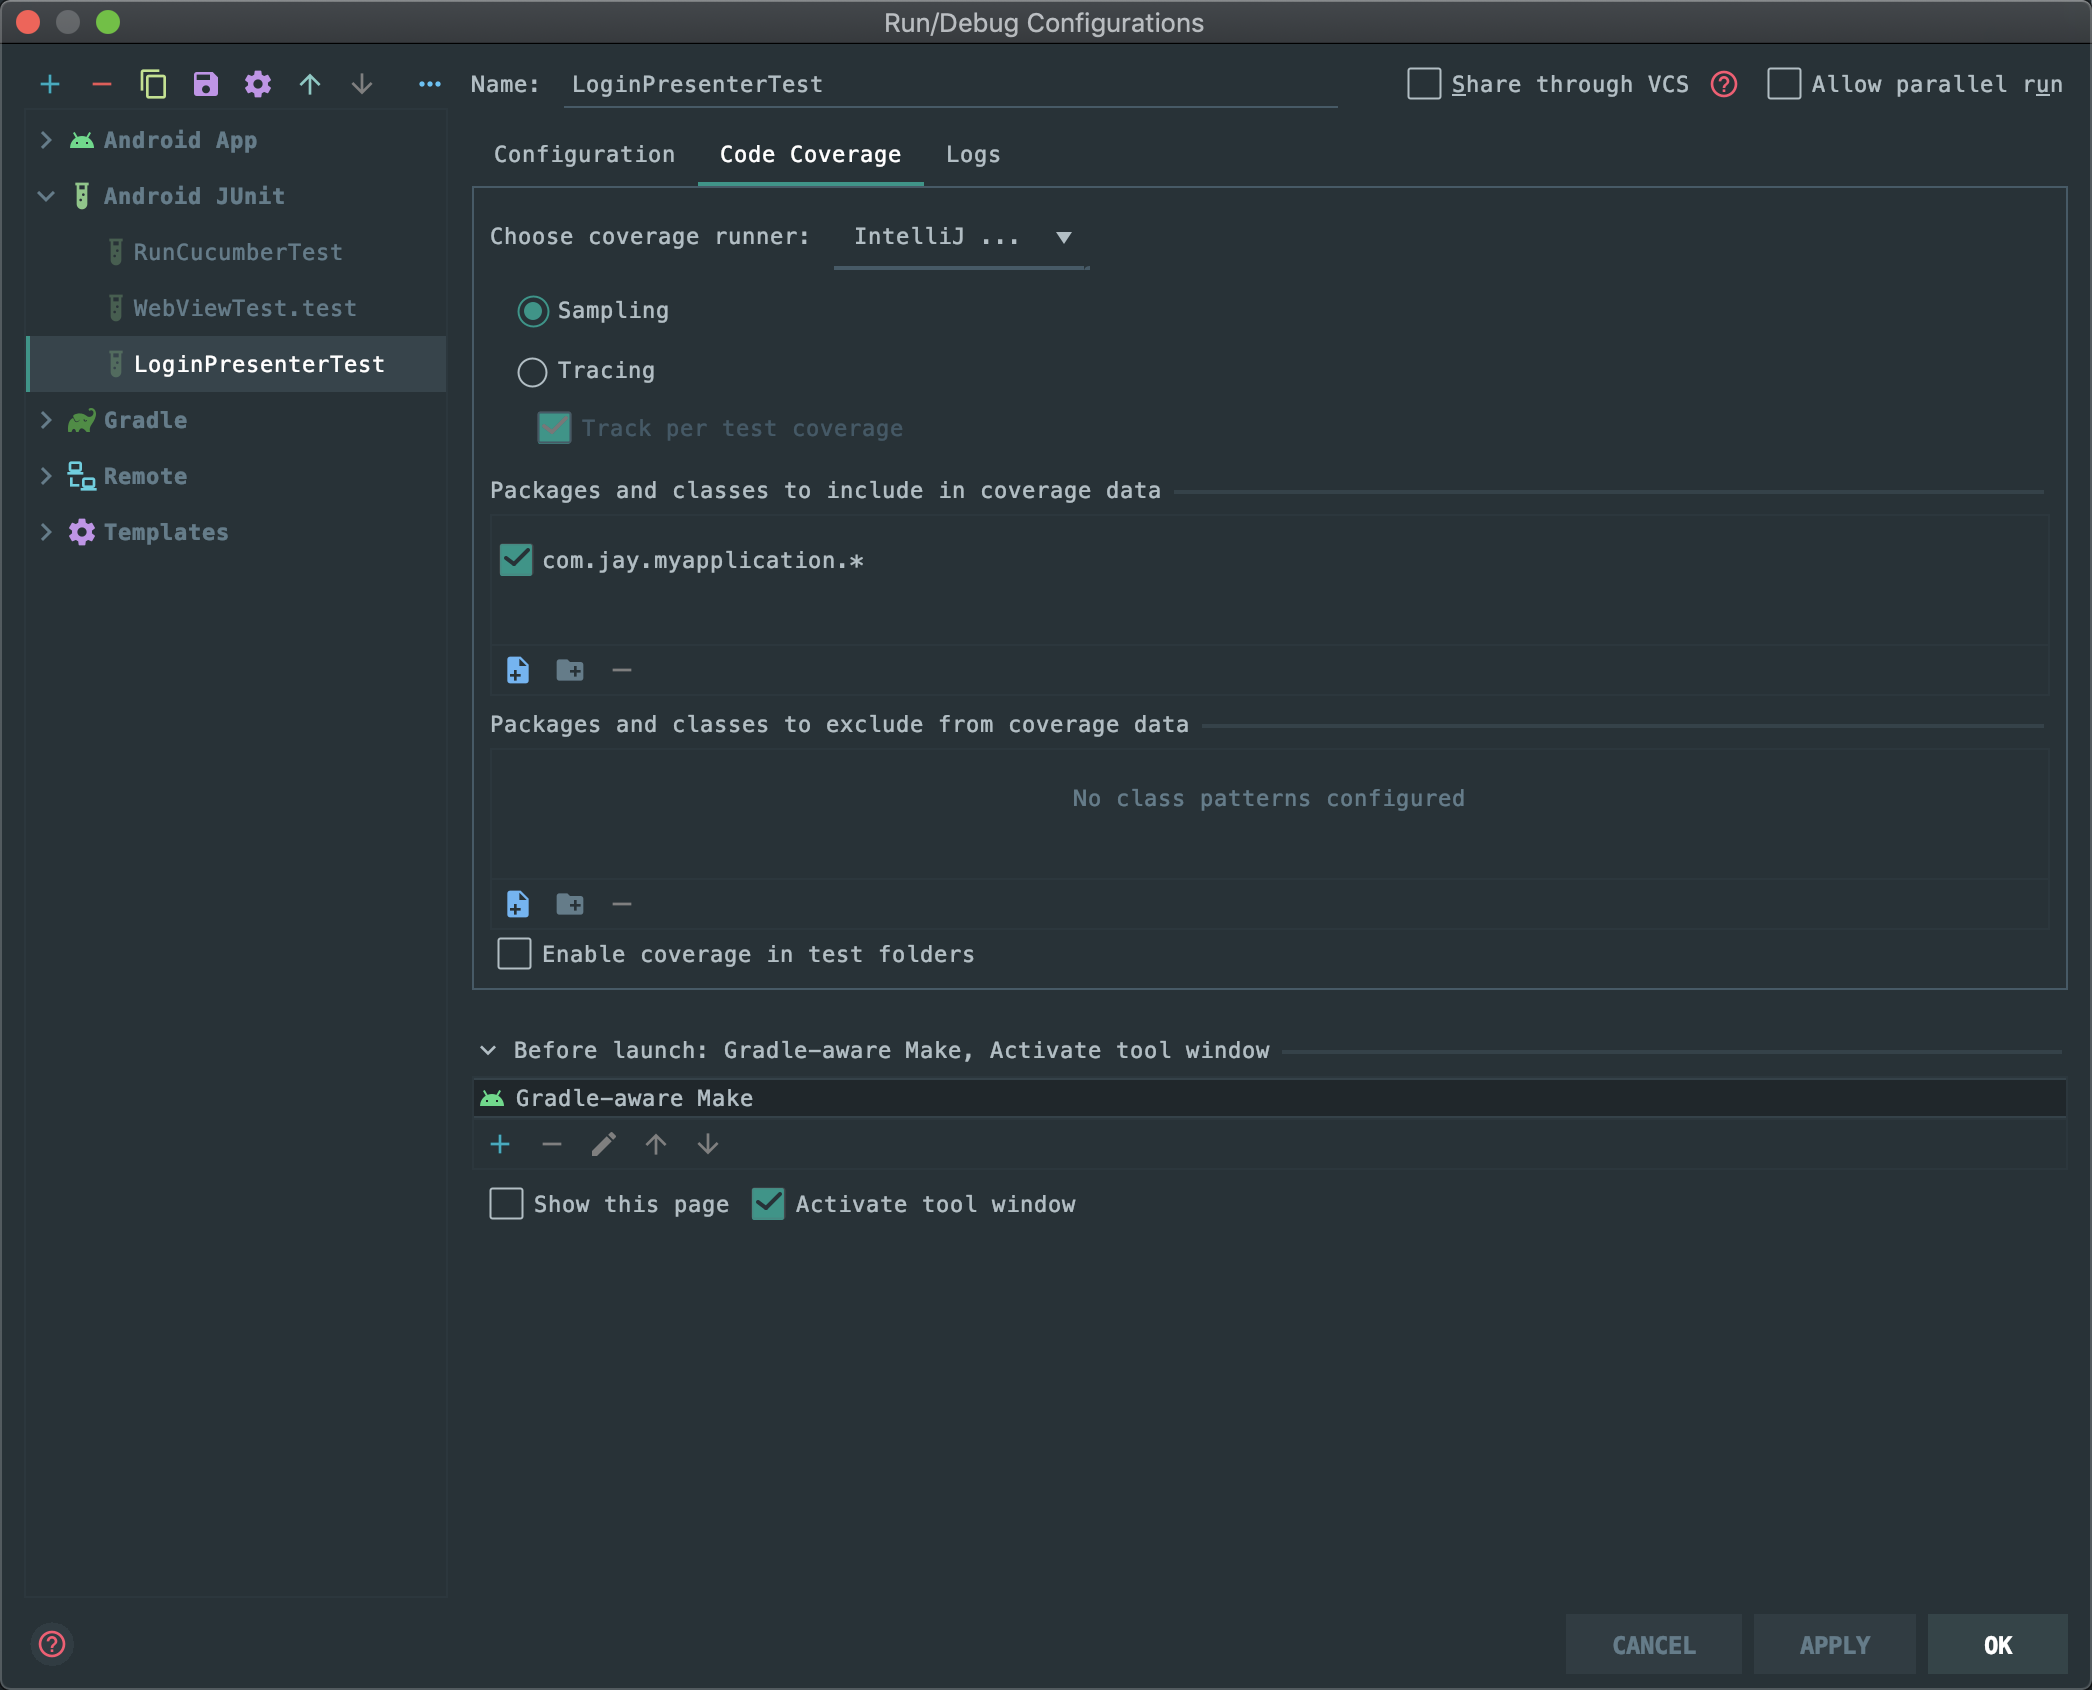Expand the Gradle configurations node
This screenshot has height=1690, width=2092.
[x=46, y=420]
